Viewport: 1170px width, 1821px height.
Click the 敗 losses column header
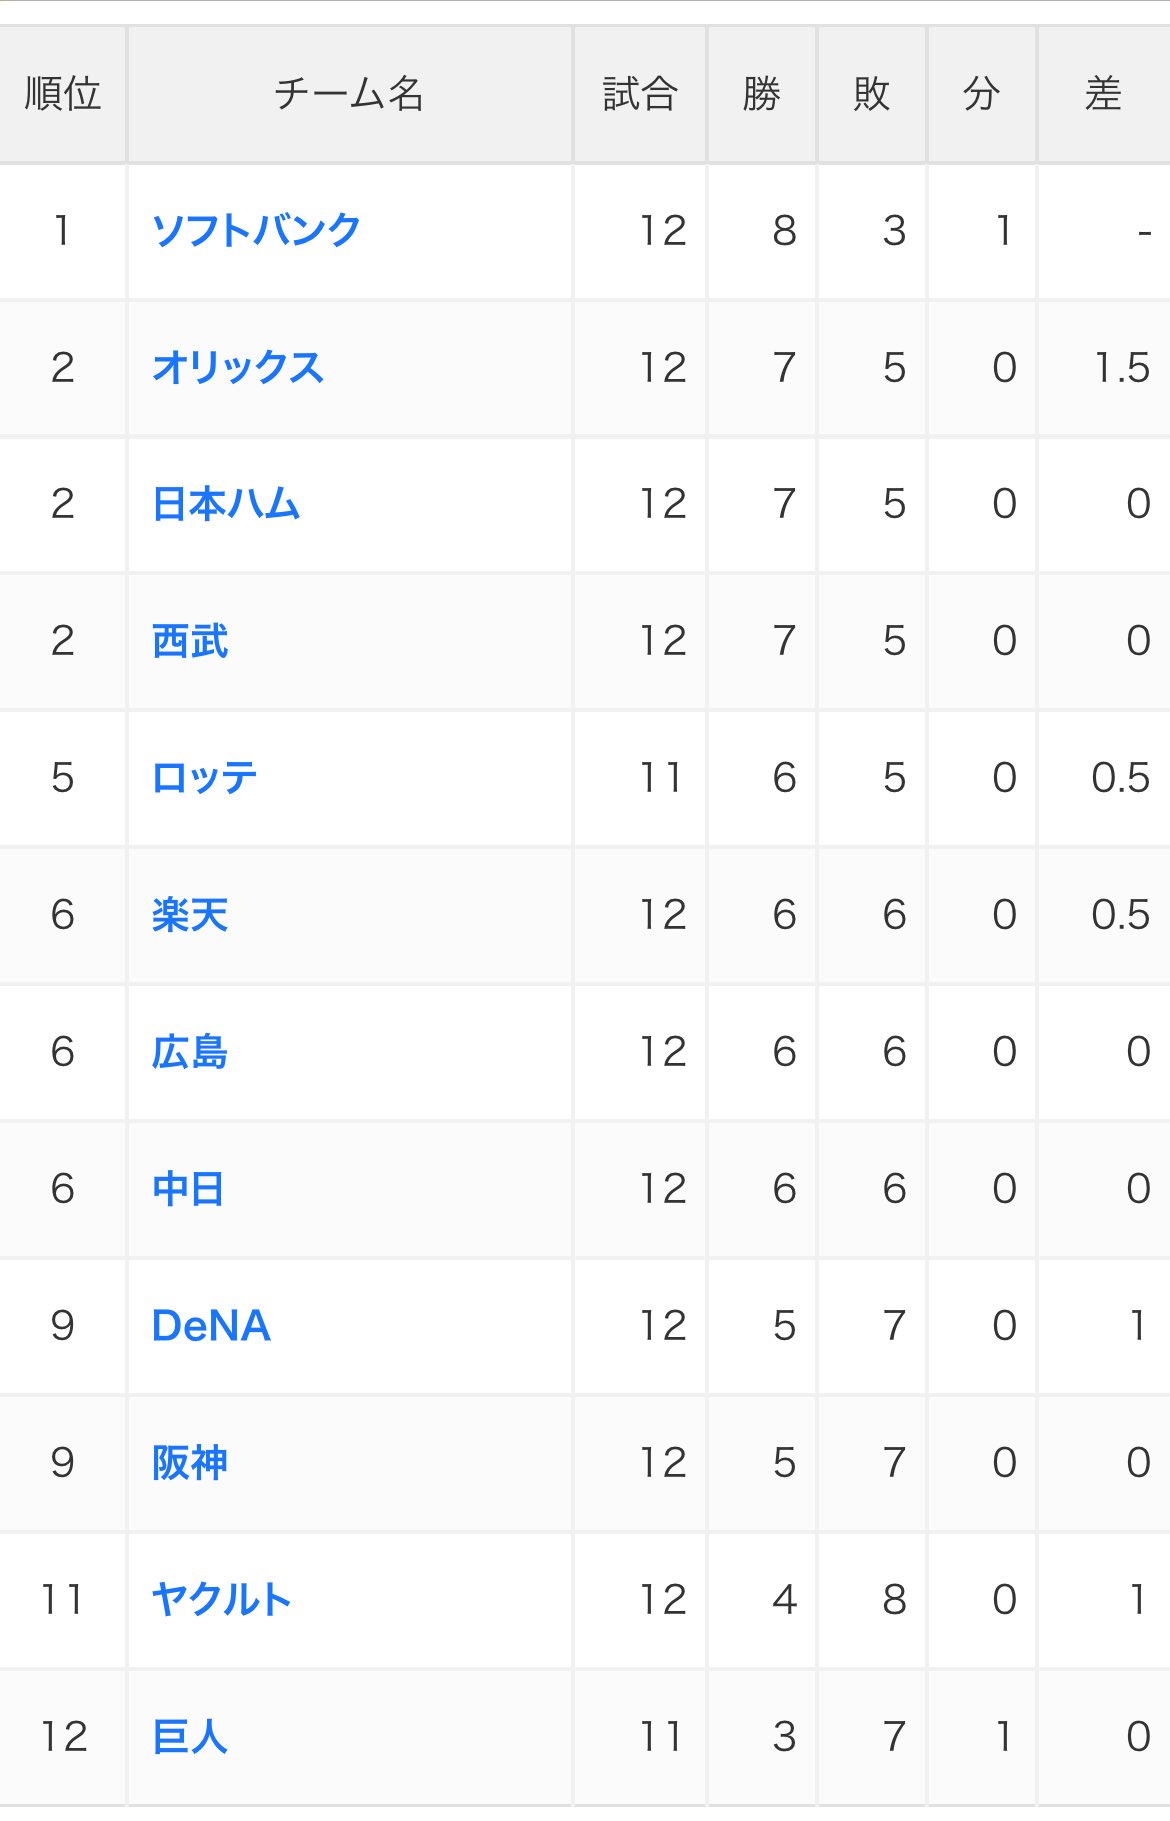point(872,94)
